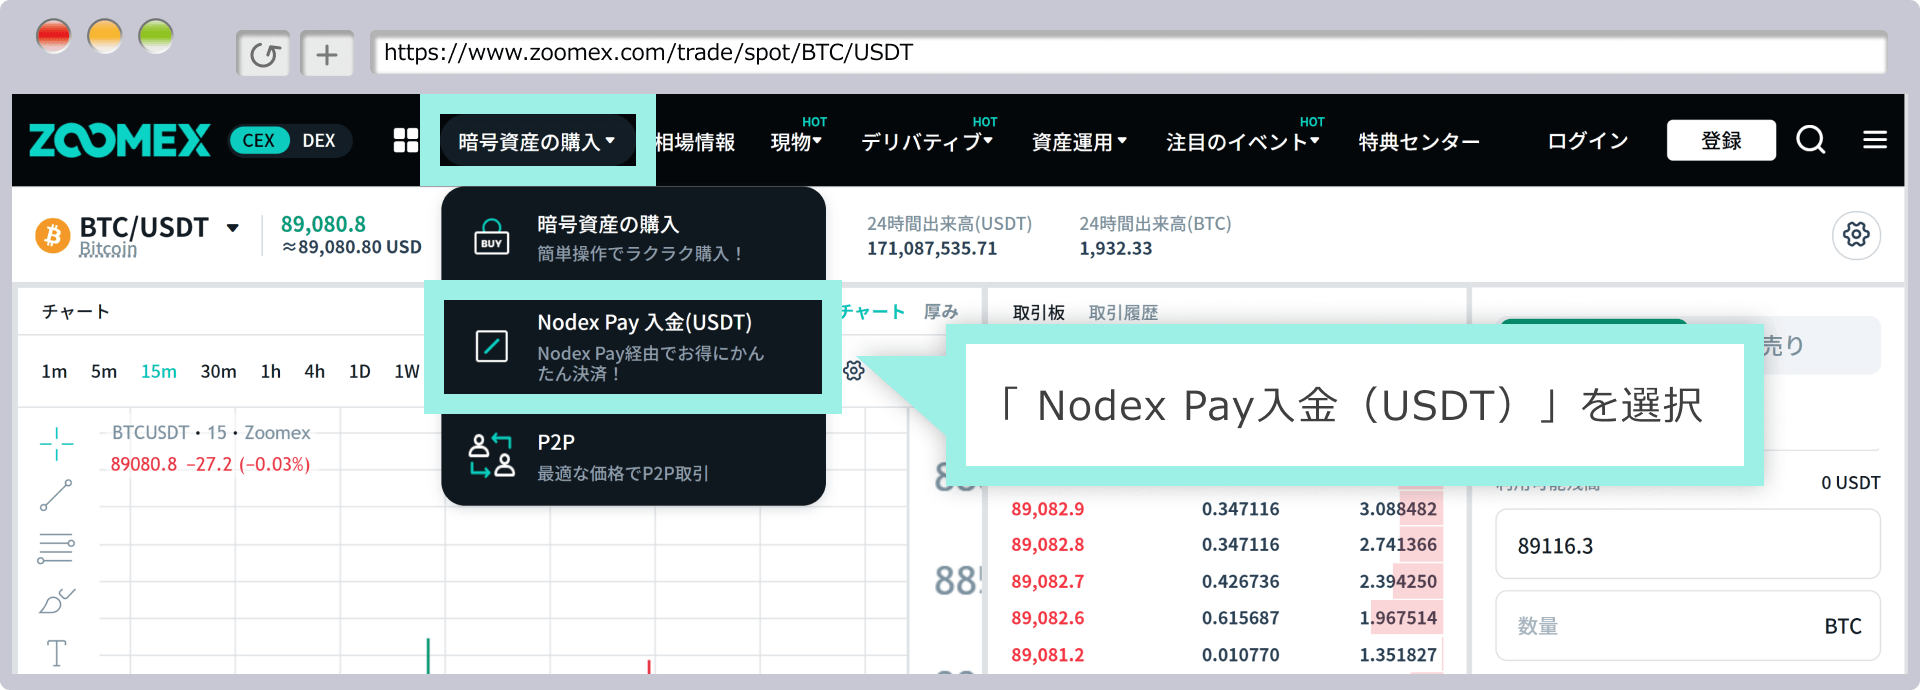Open the apps grid icon
Screen dimensions: 1920x690
(406, 140)
